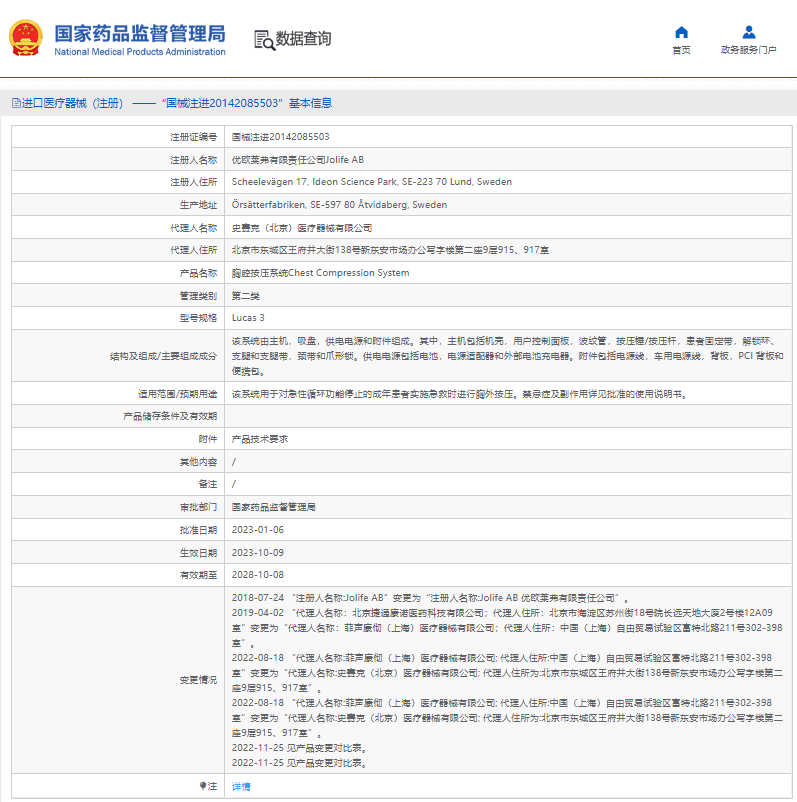Click 注册人名称 row label
Viewport: 797px width, 802px height.
click(x=193, y=160)
